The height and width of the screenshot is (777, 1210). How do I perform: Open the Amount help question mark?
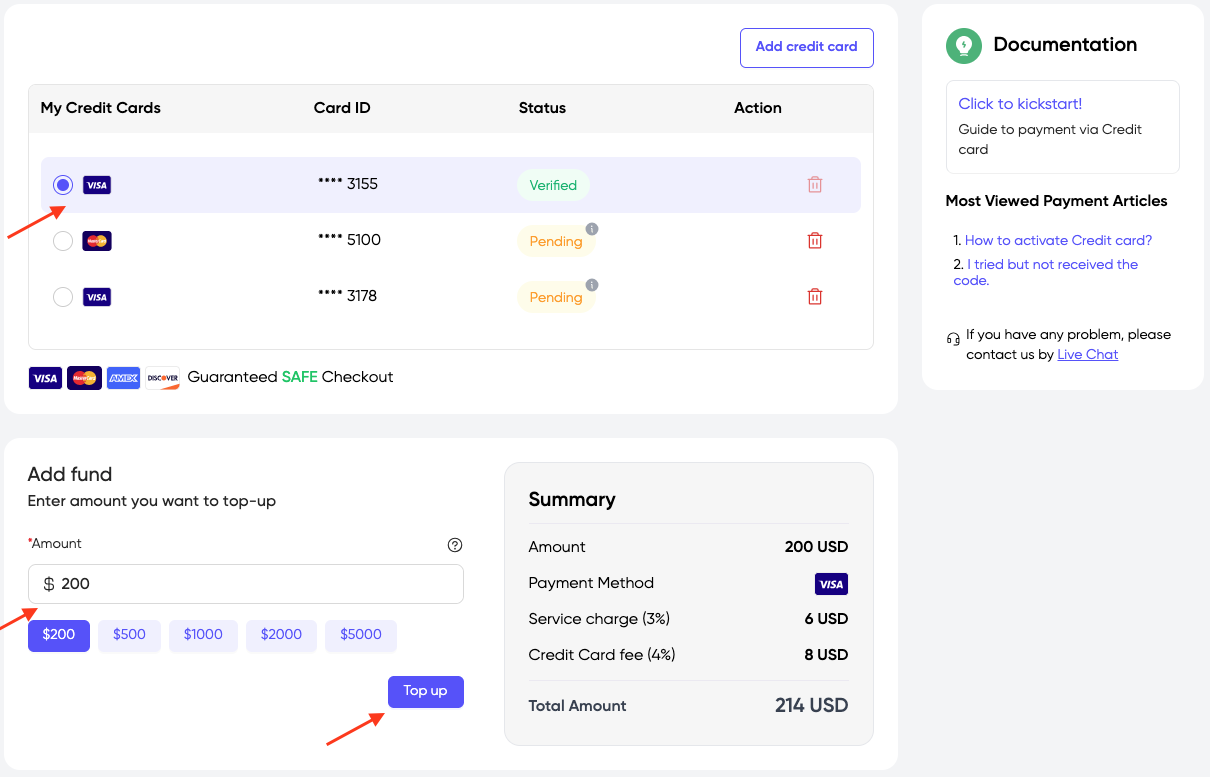tap(455, 545)
